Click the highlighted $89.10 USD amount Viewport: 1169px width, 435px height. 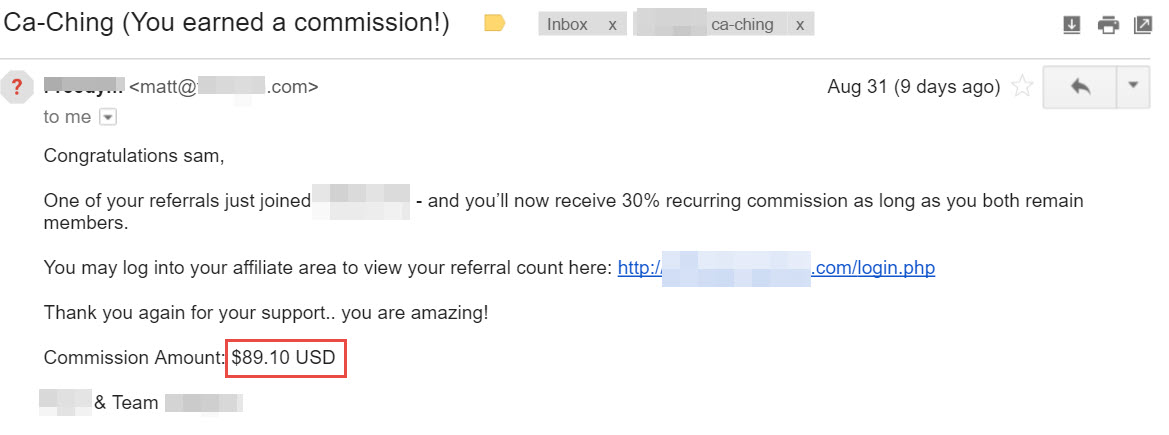point(286,358)
